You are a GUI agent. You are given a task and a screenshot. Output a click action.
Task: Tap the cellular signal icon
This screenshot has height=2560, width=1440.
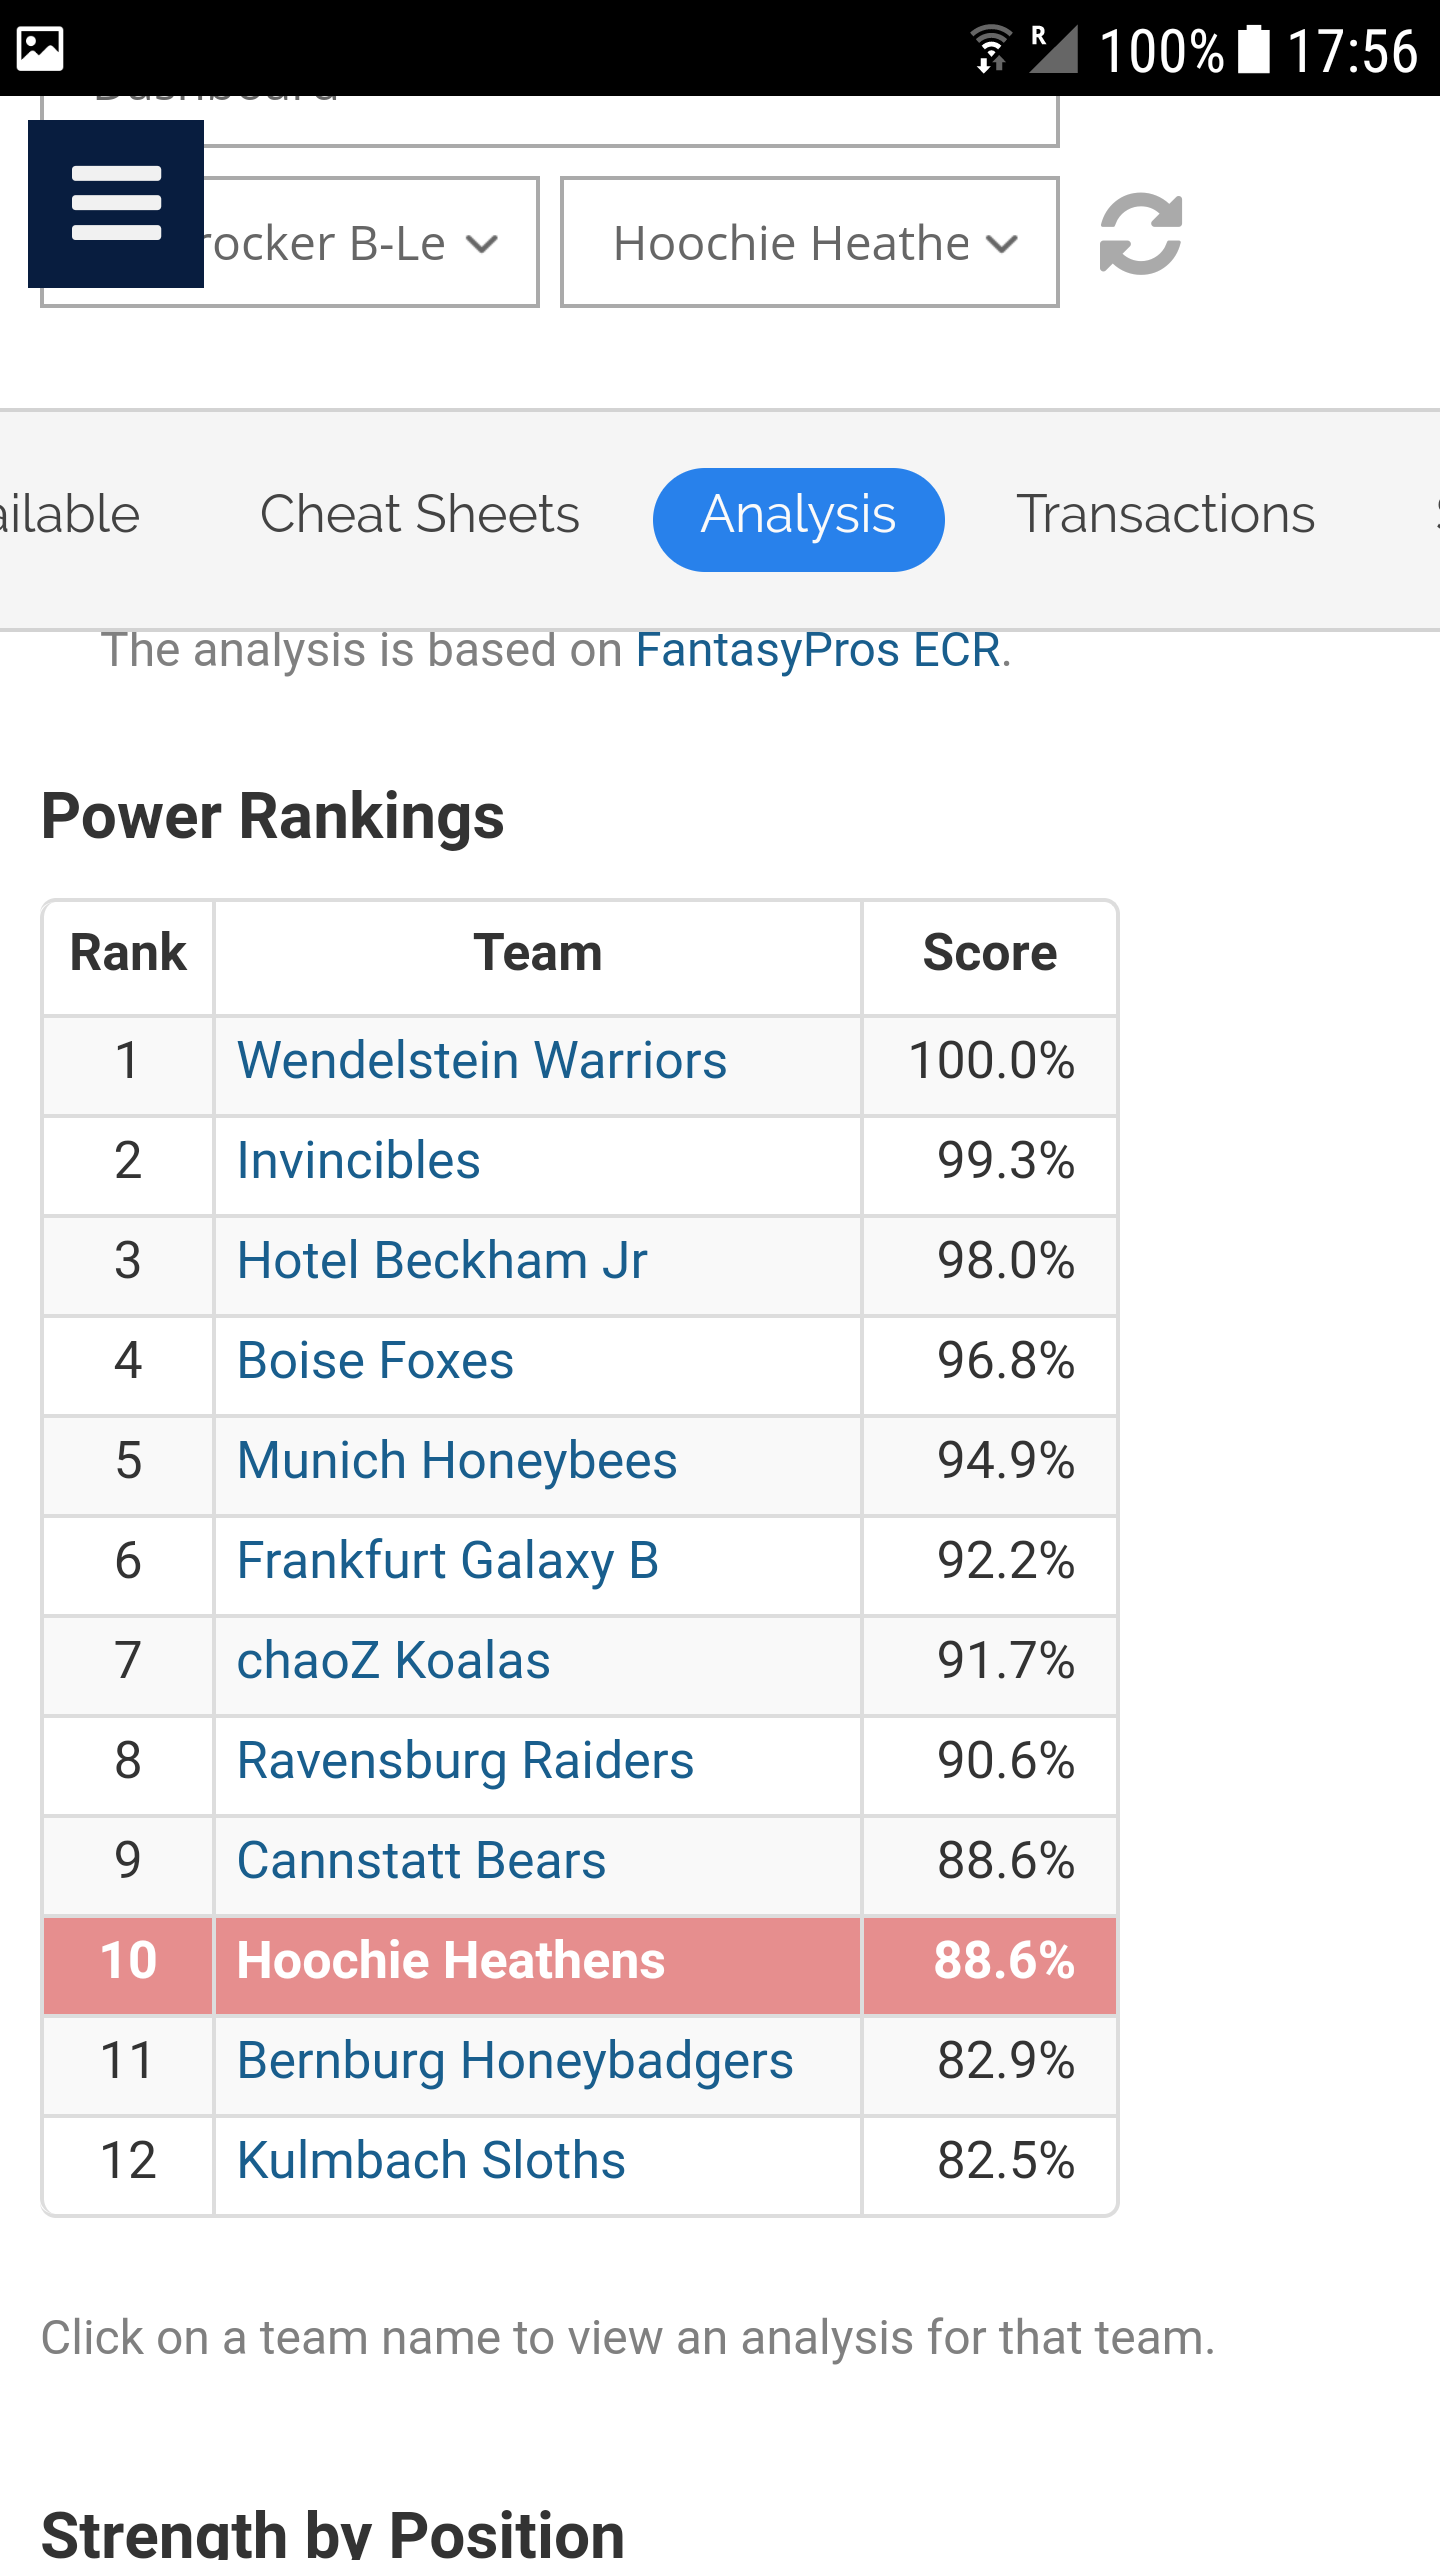click(x=1054, y=49)
